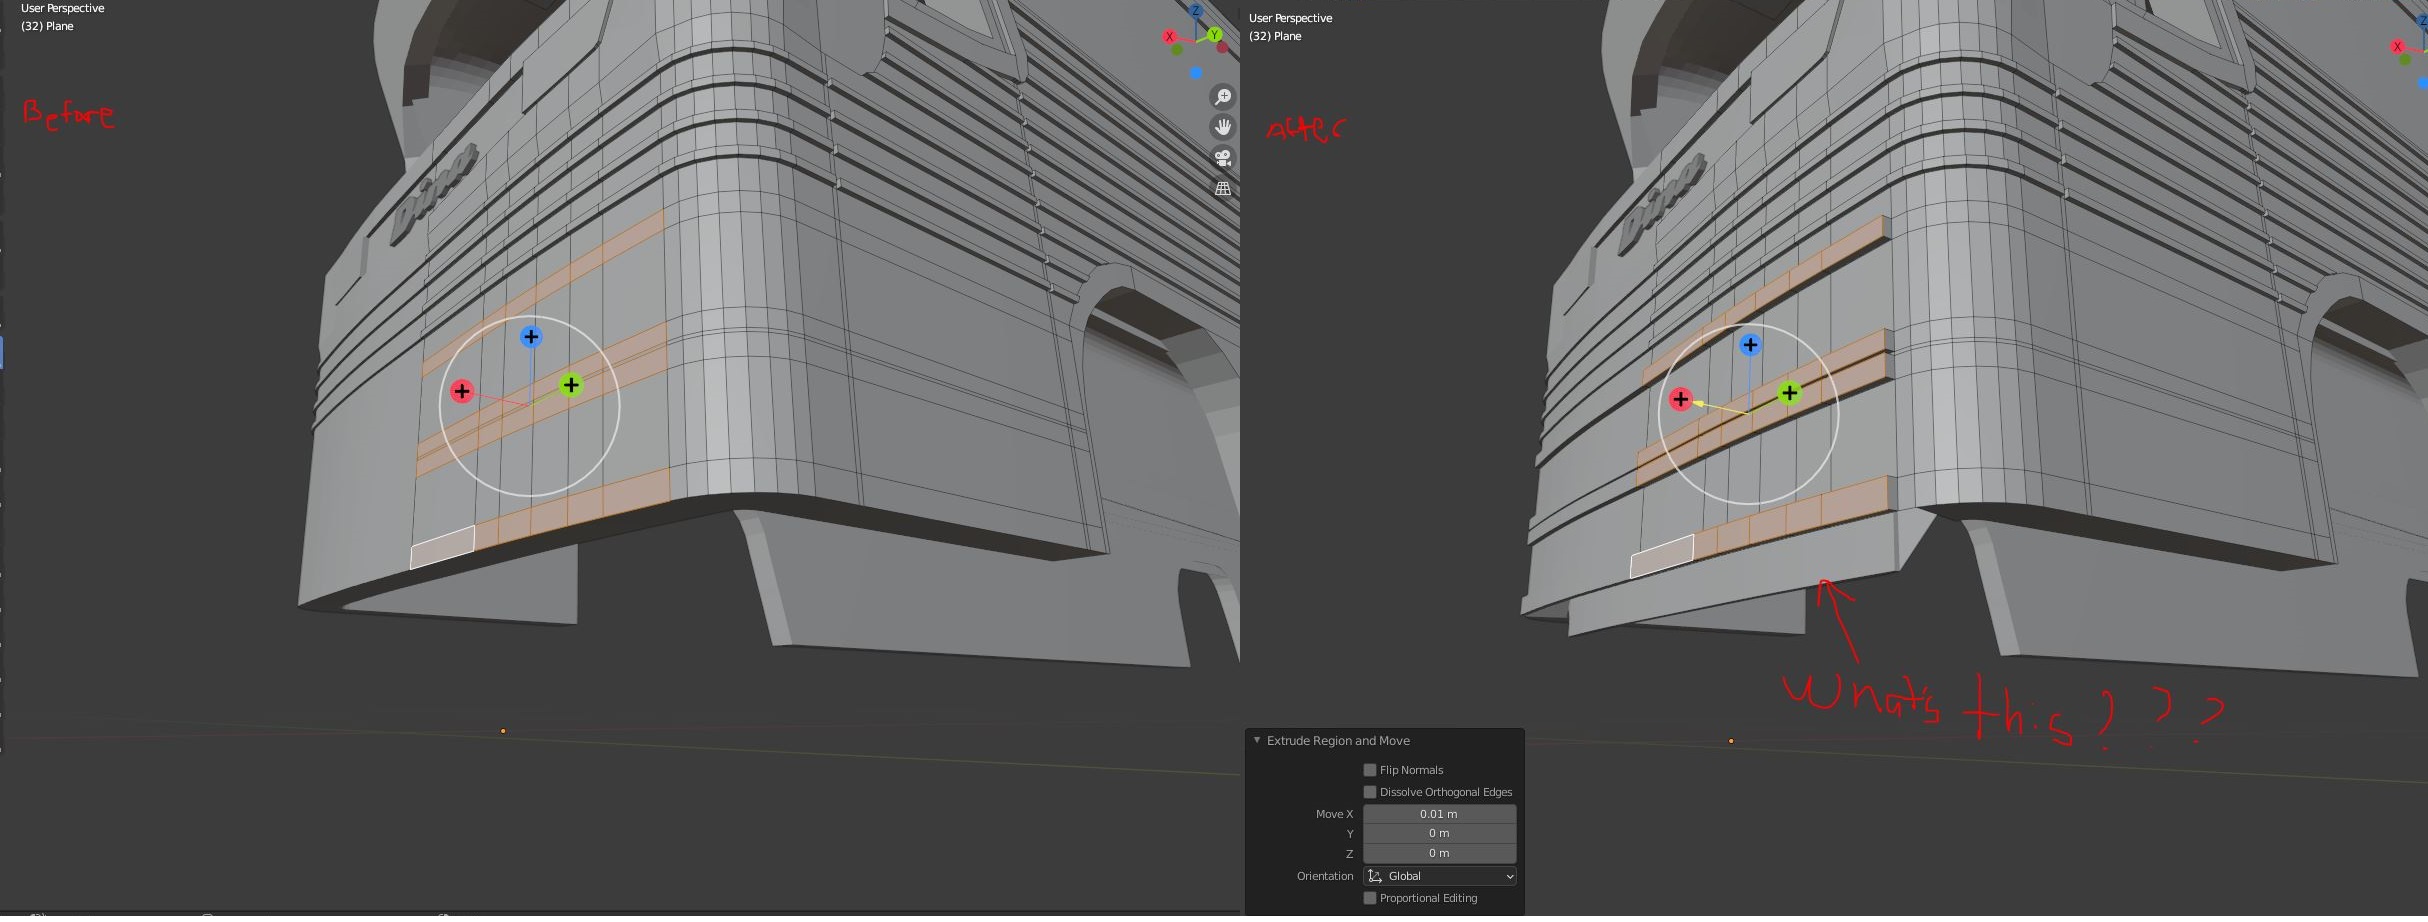
Task: Click the Move Y 0 m field
Action: 1439,833
